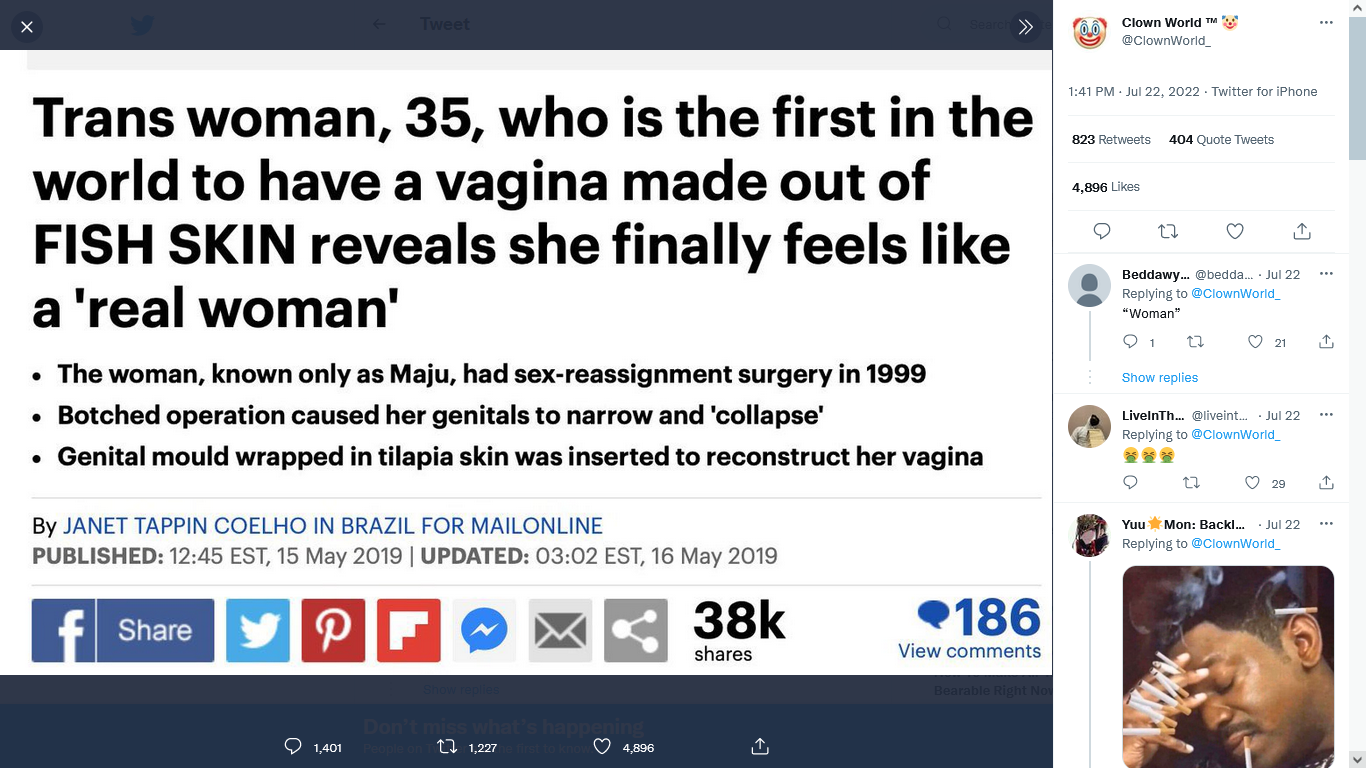Collapse the side panel with double-chevron icon

click(x=1025, y=27)
